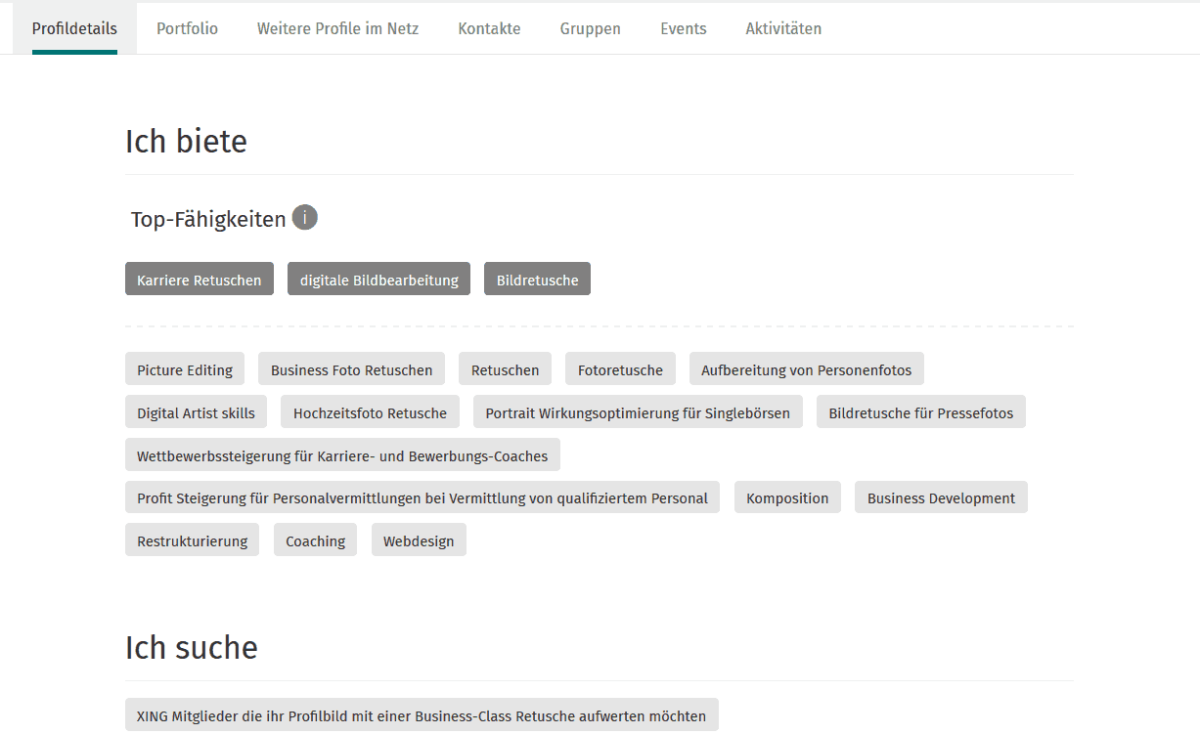Screen dimensions: 1200x734
Task: Click the Coaching skill tag
Action: point(315,540)
